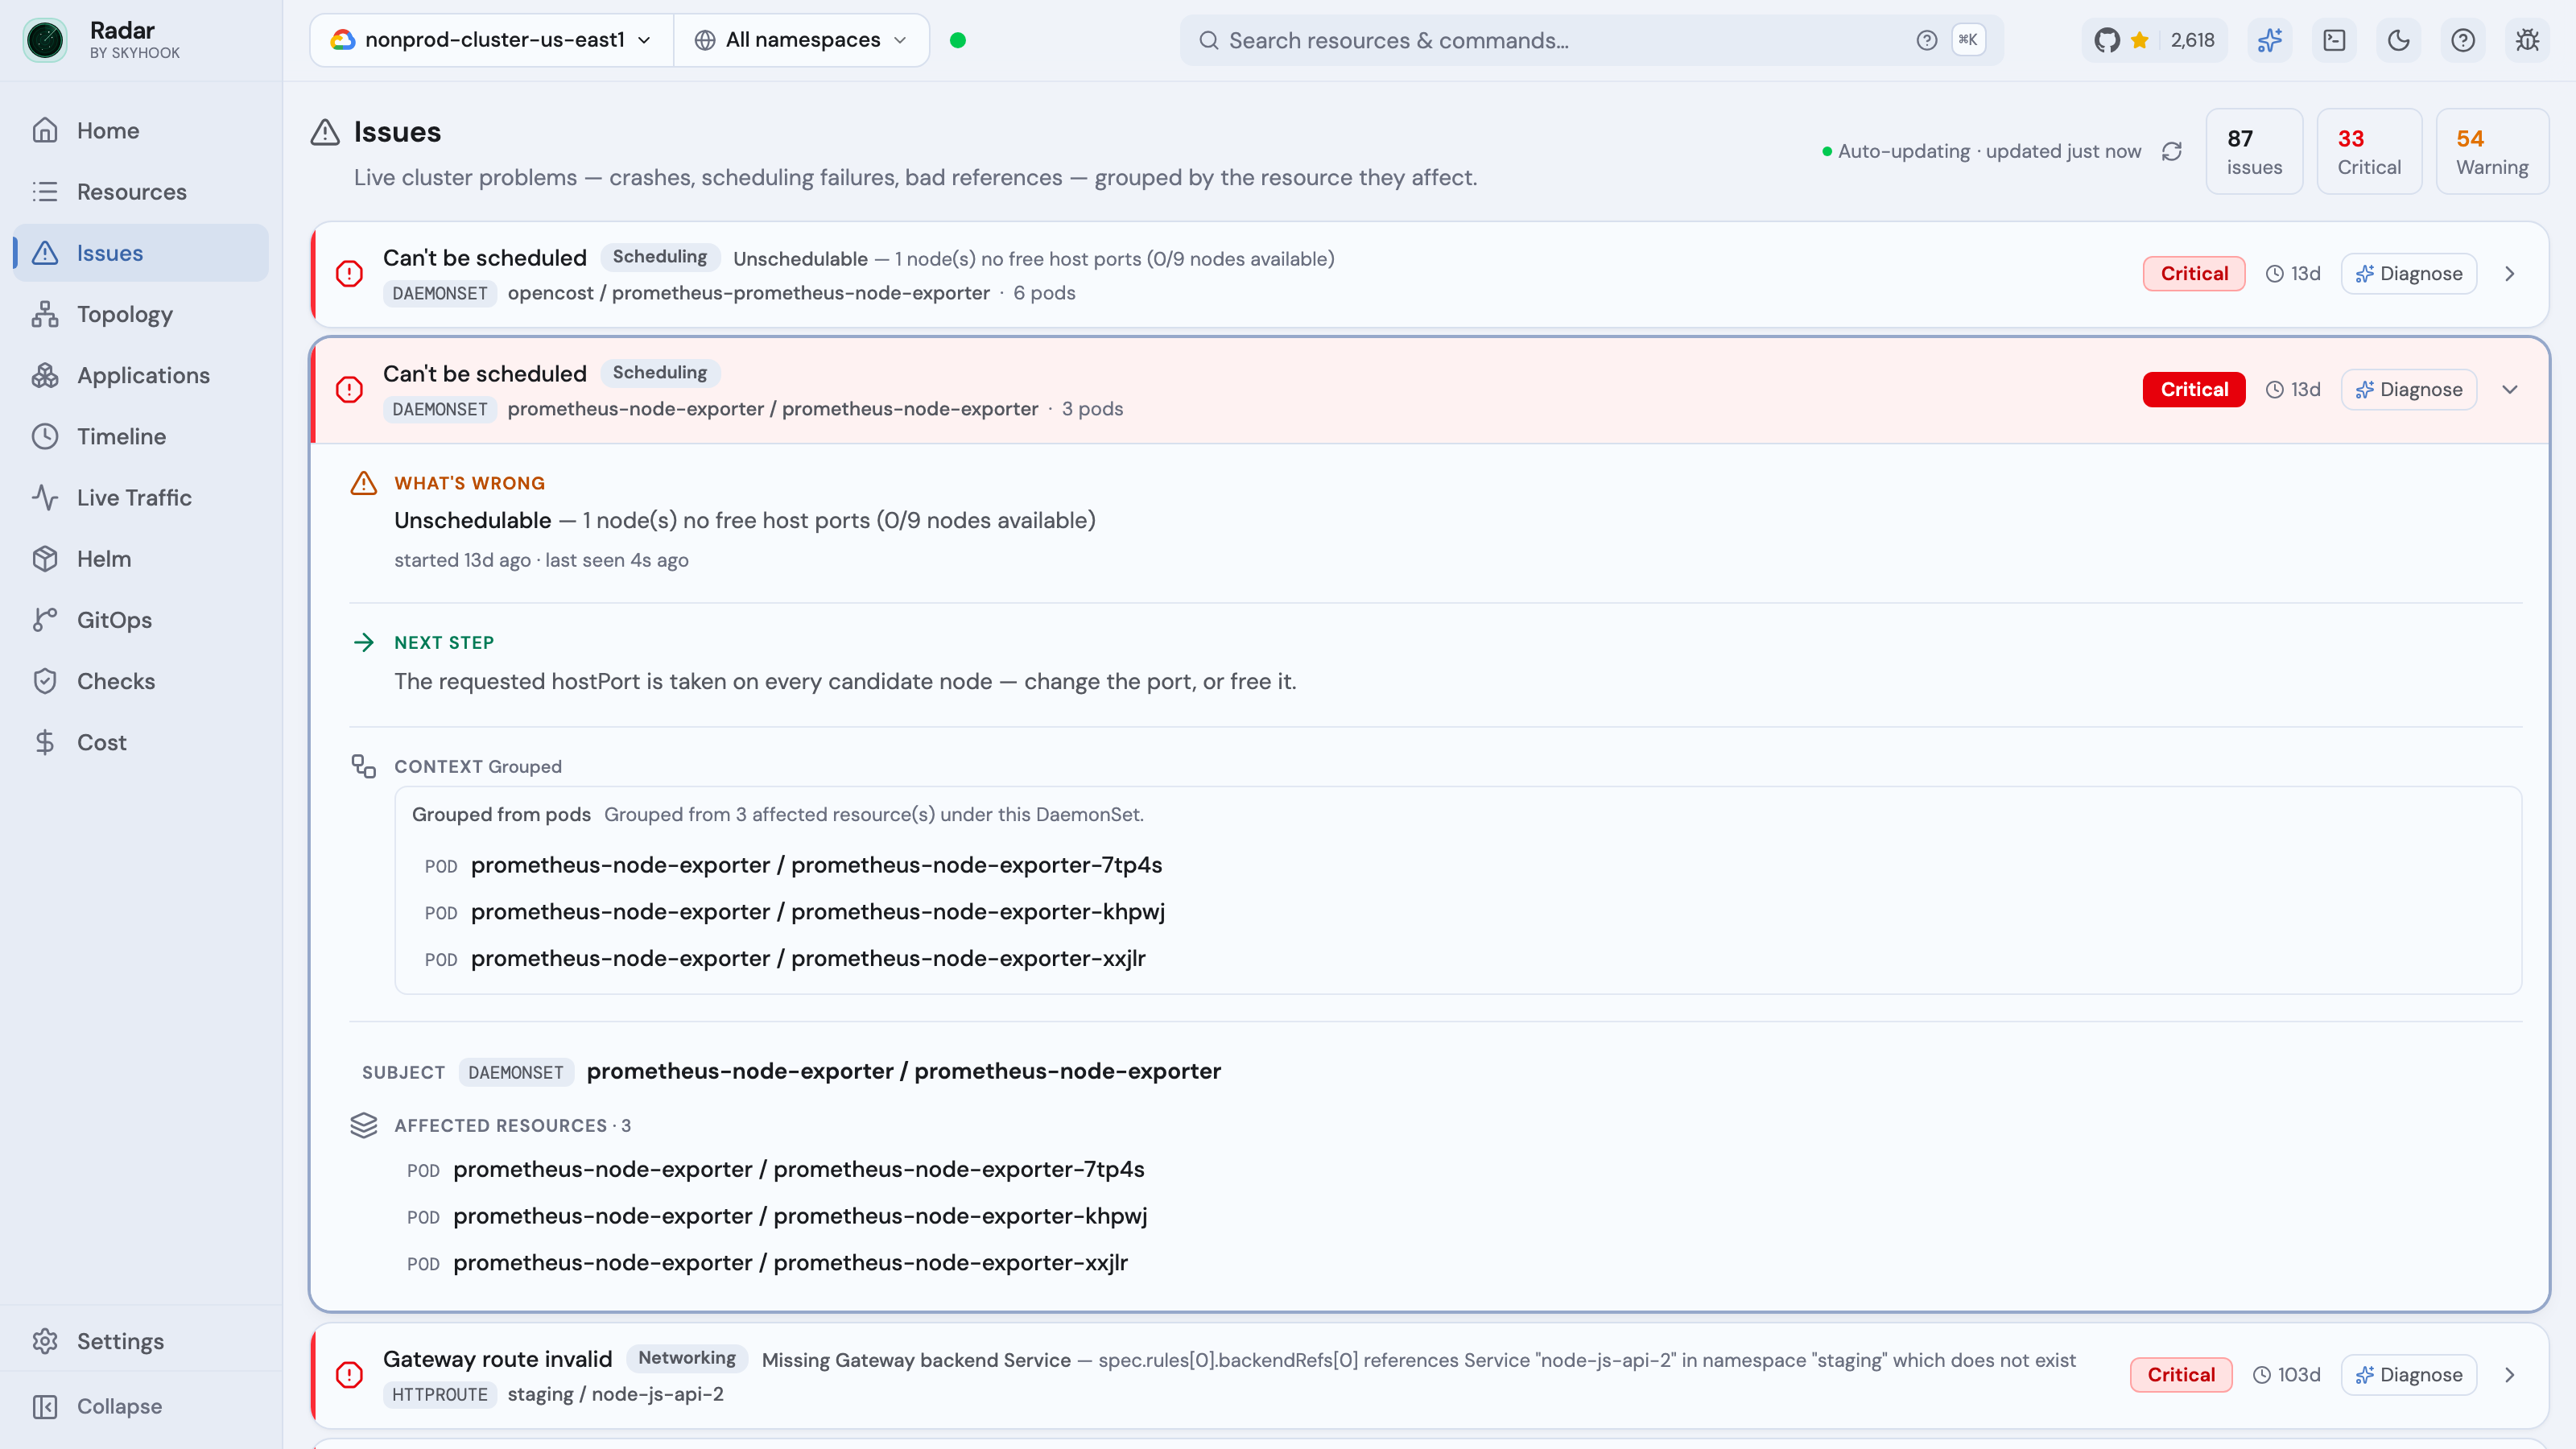Viewport: 2576px width, 1449px height.
Task: Click the bug report icon
Action: (2527, 40)
